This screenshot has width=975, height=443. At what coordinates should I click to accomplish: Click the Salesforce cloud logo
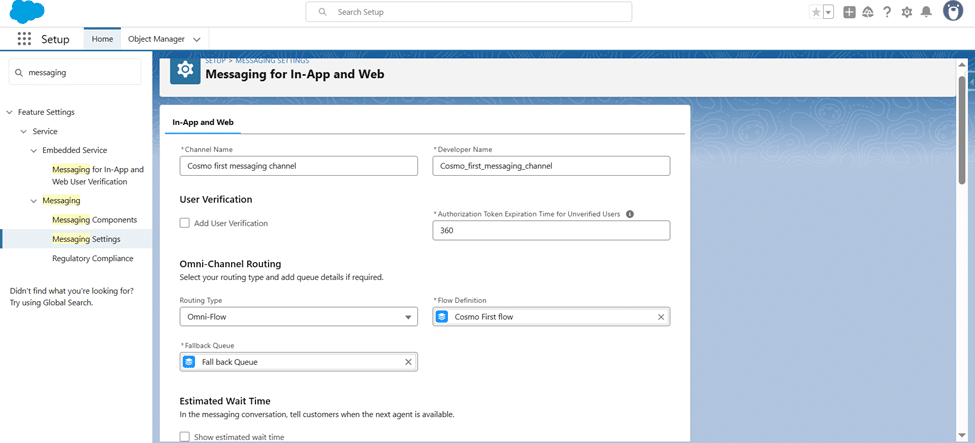tap(27, 12)
